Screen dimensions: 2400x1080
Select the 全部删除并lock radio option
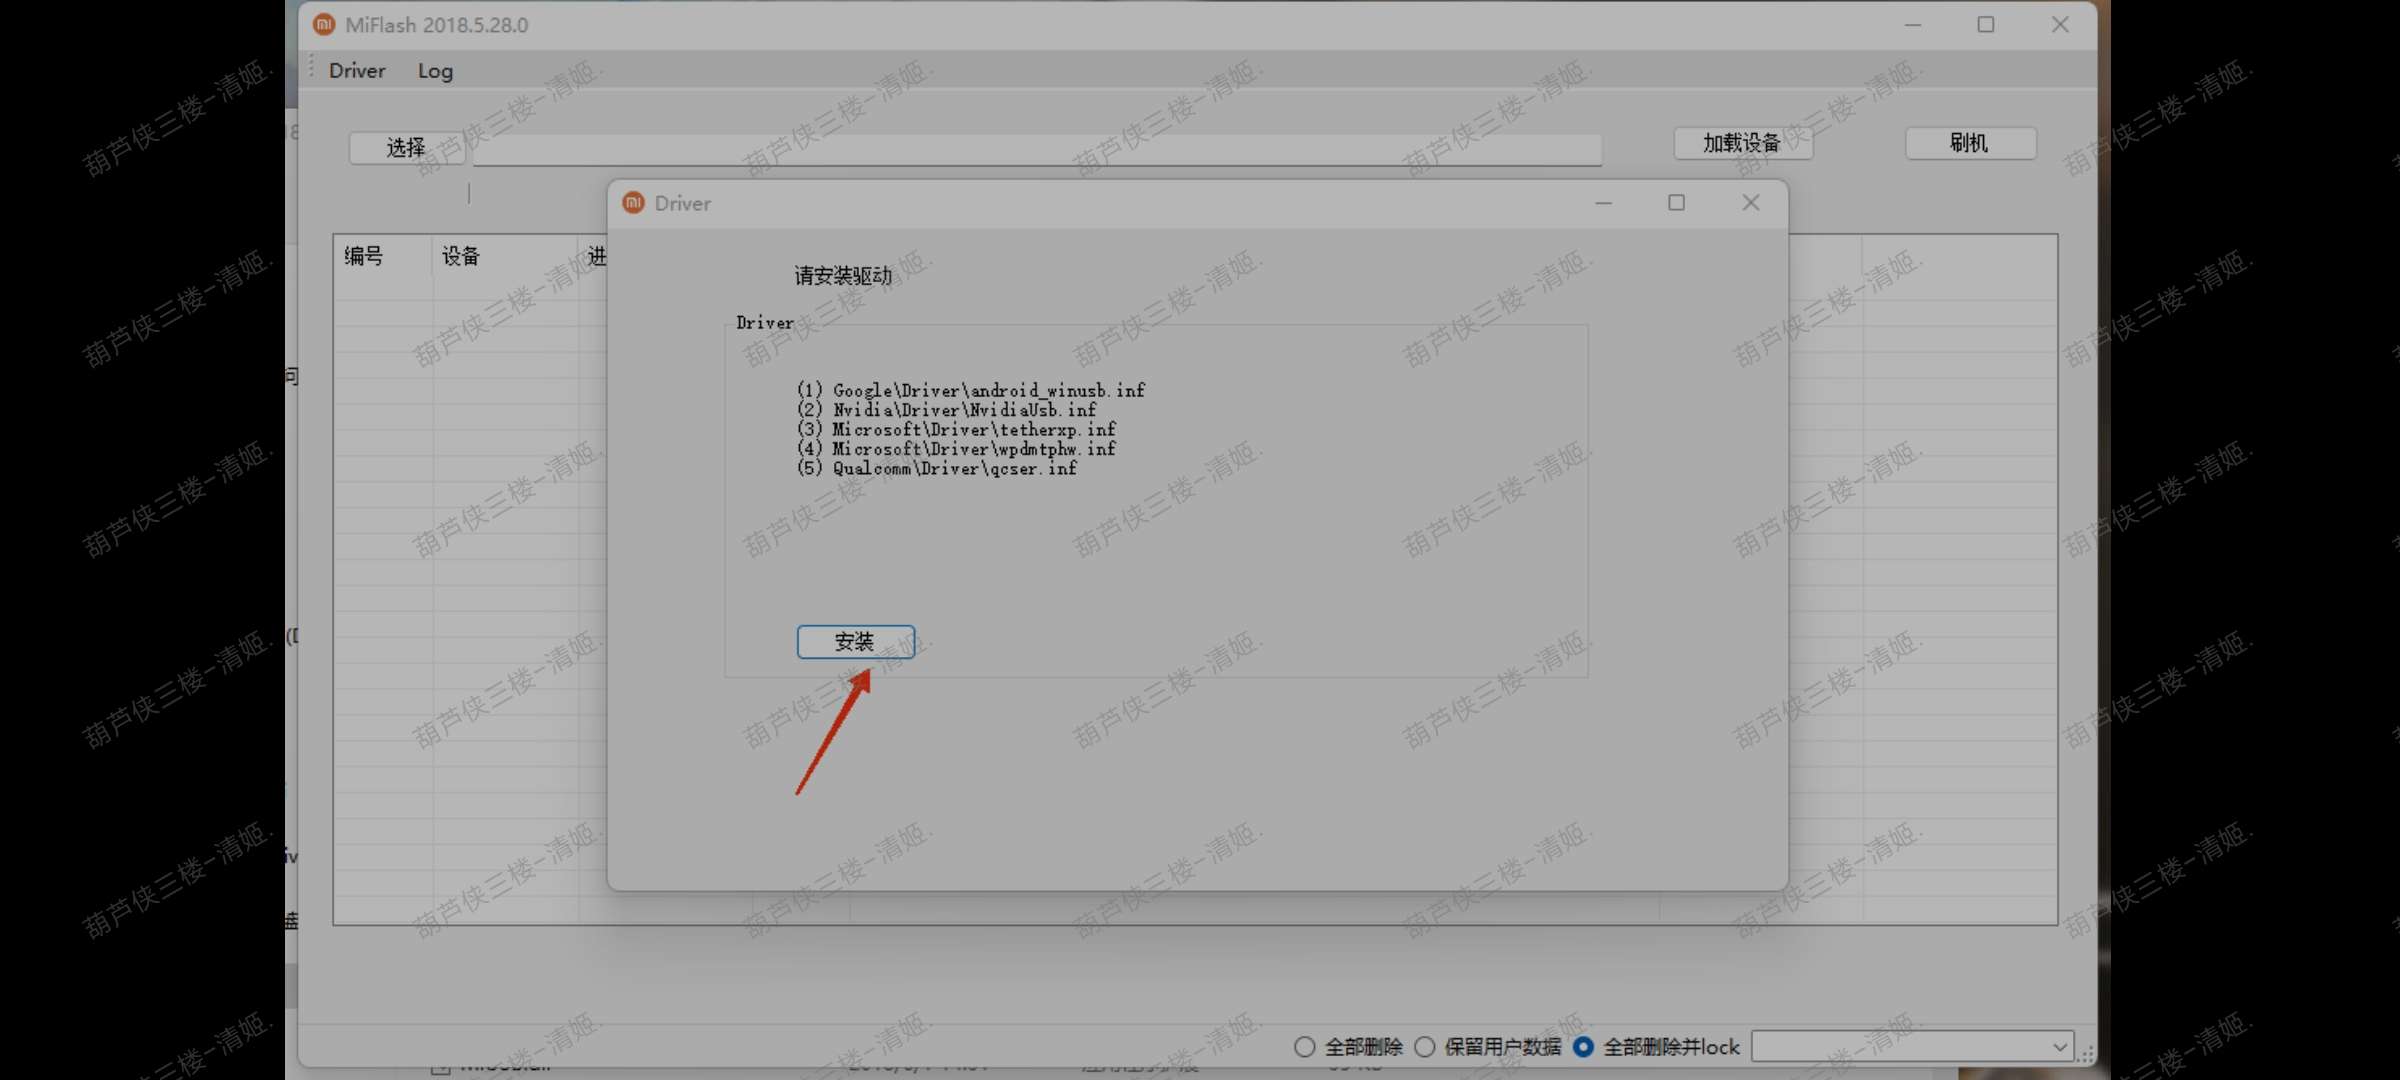pos(1656,1047)
